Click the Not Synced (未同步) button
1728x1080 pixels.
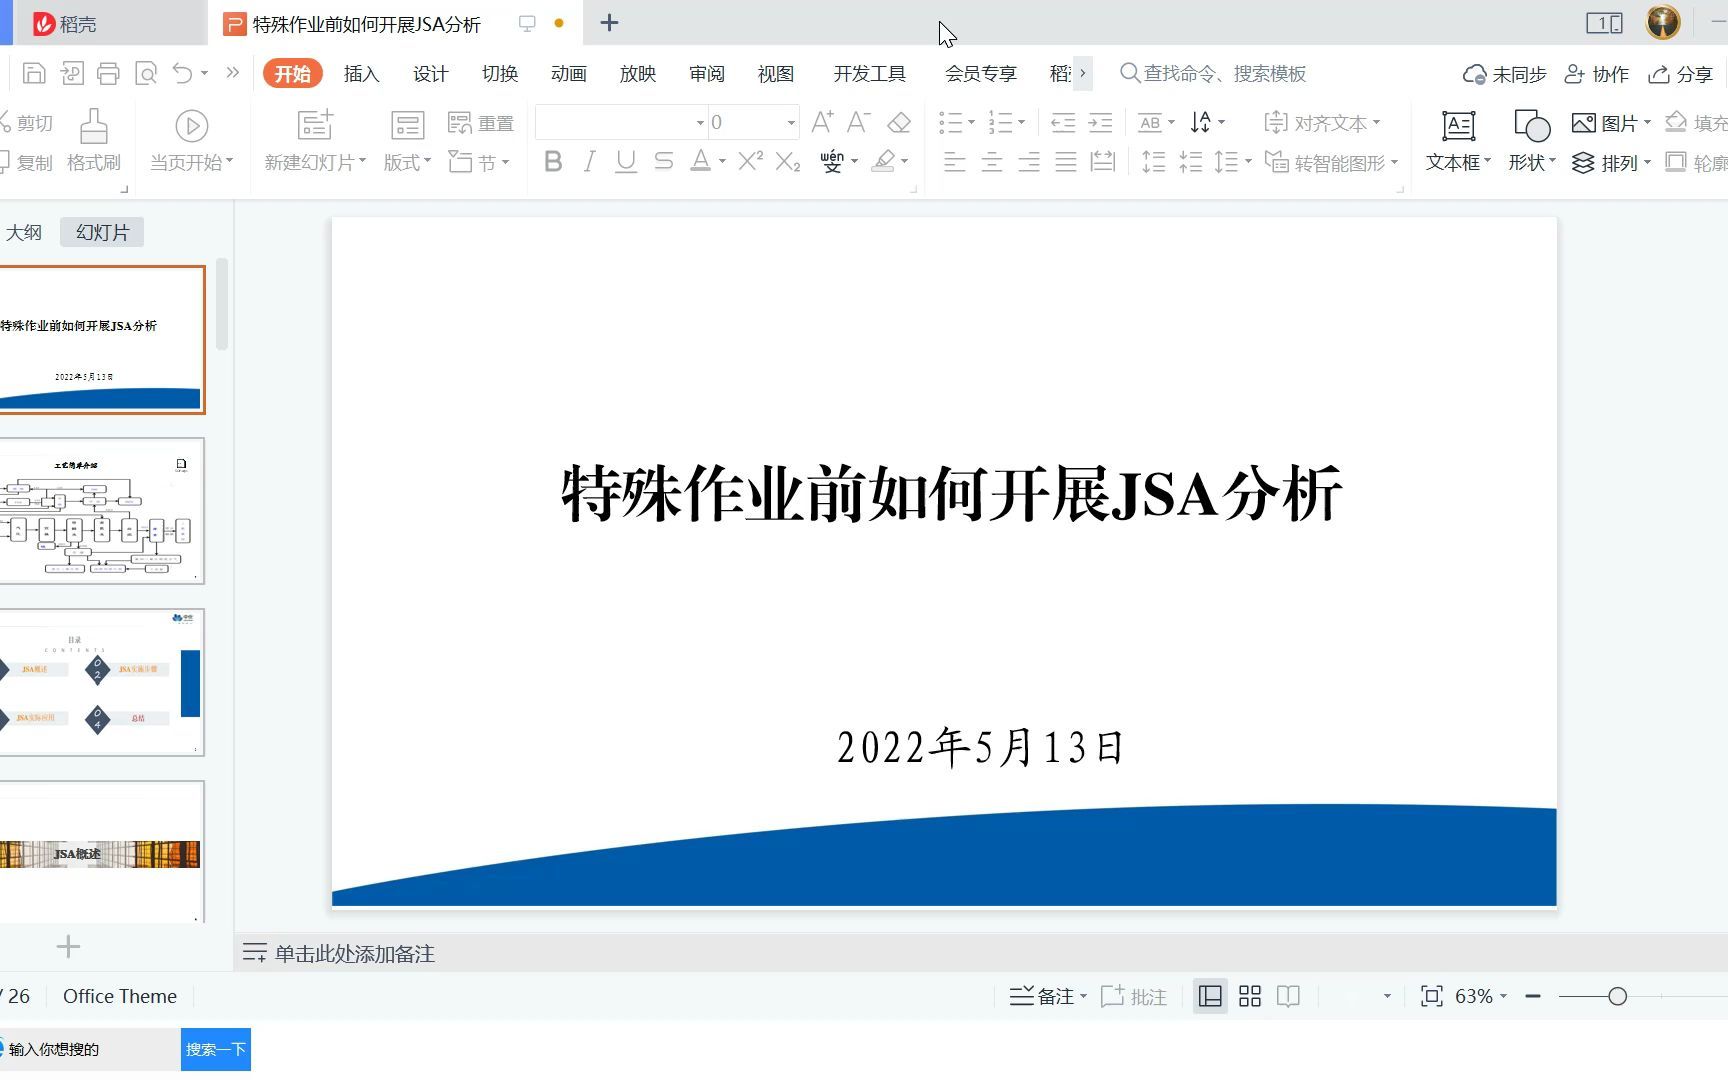pos(1504,74)
